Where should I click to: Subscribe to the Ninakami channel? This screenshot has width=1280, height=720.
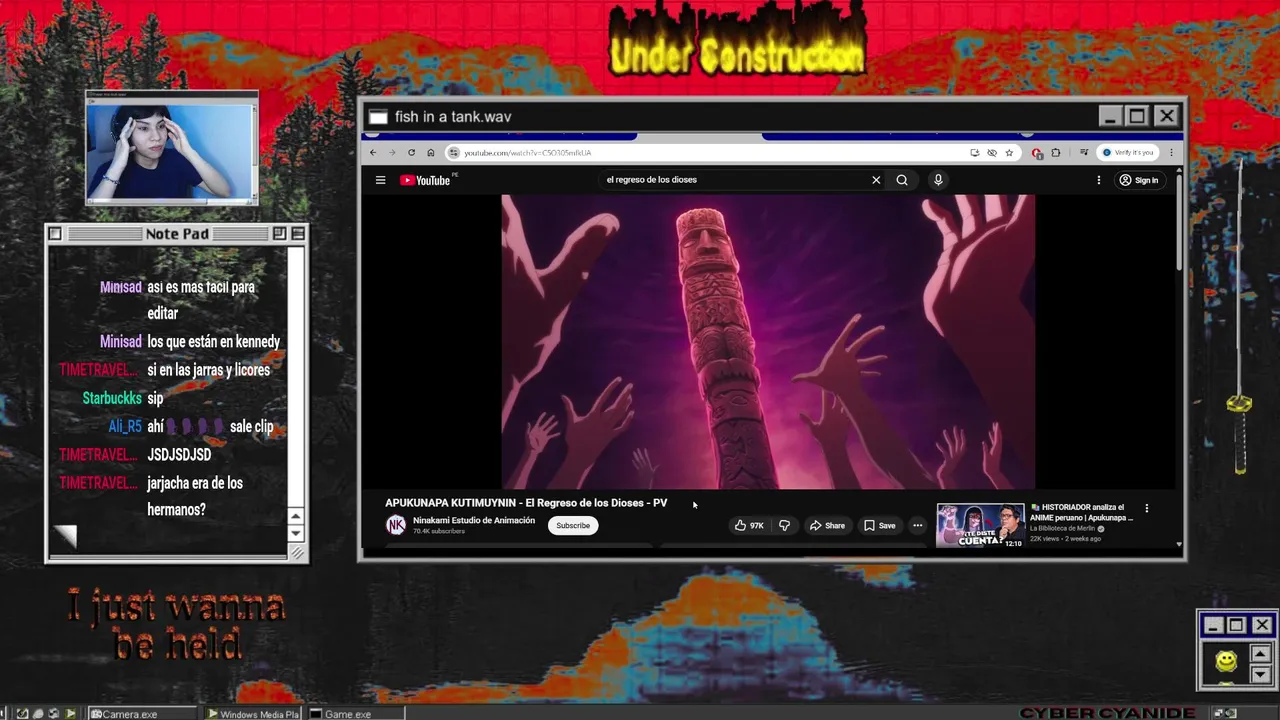point(573,525)
